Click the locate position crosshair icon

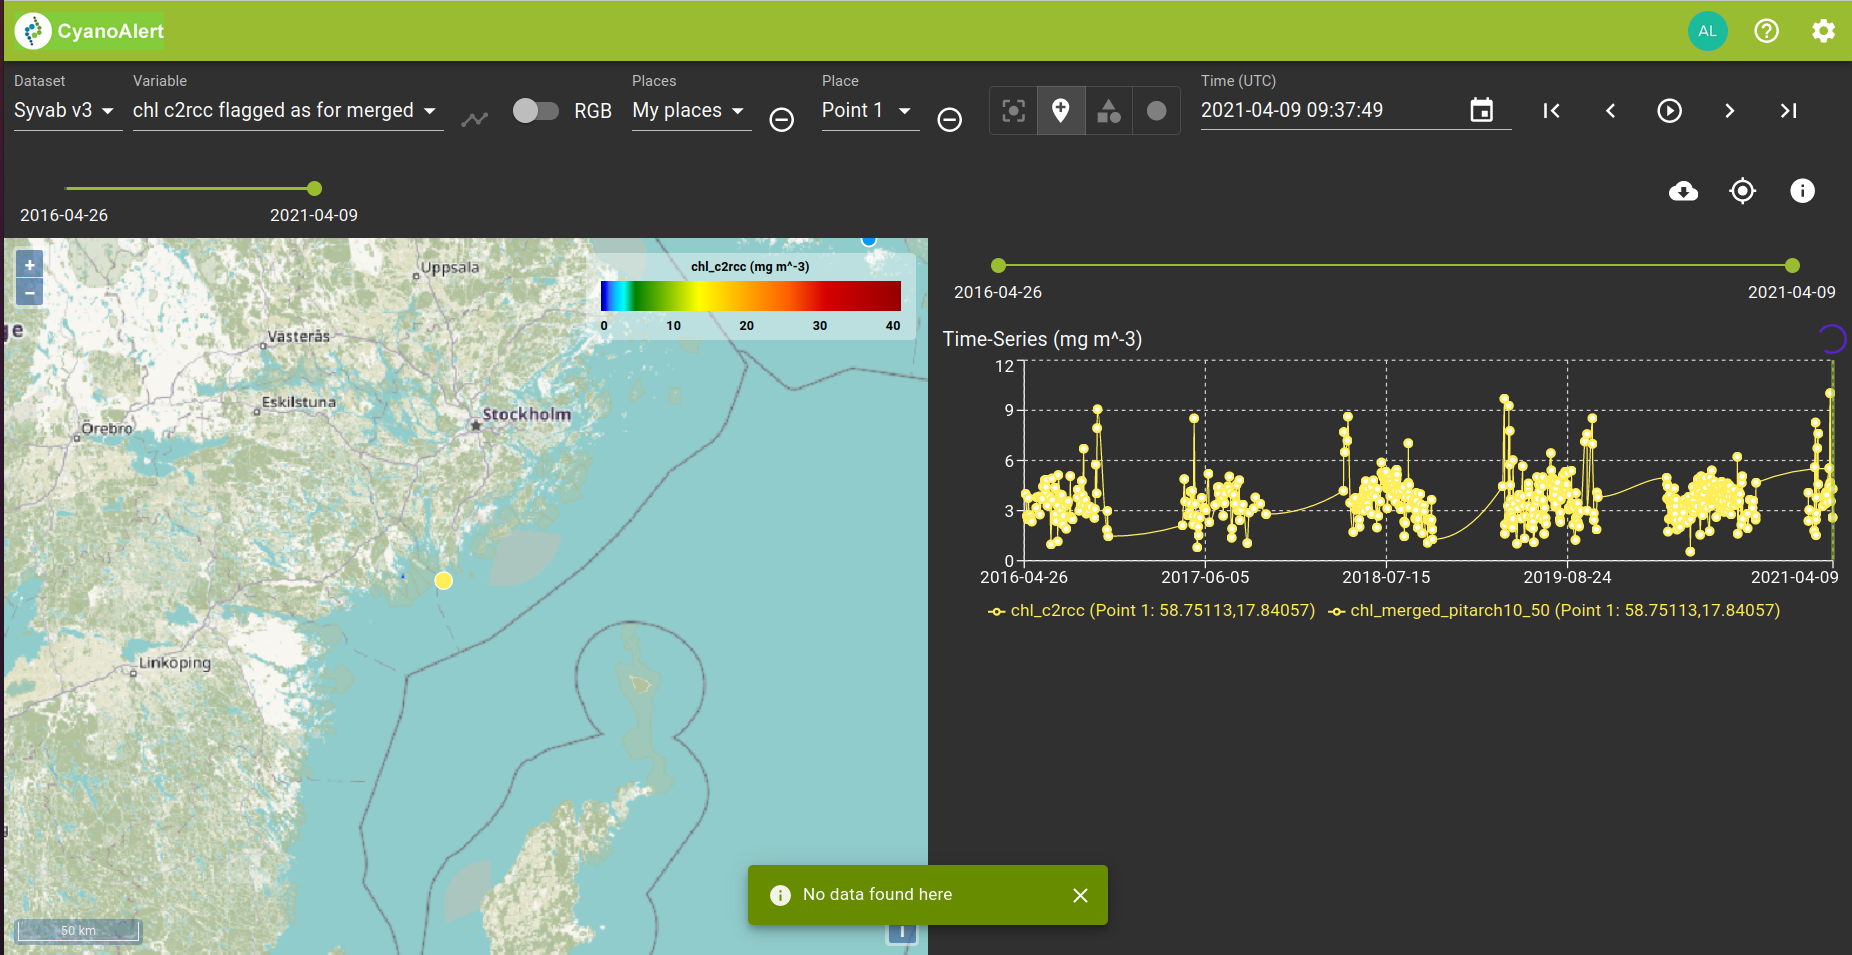(1742, 191)
